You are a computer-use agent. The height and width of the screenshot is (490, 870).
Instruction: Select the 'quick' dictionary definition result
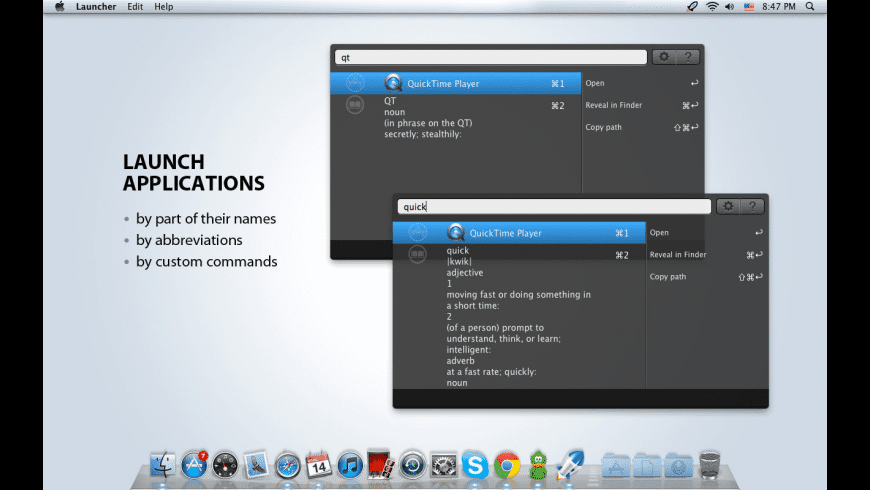coord(519,316)
